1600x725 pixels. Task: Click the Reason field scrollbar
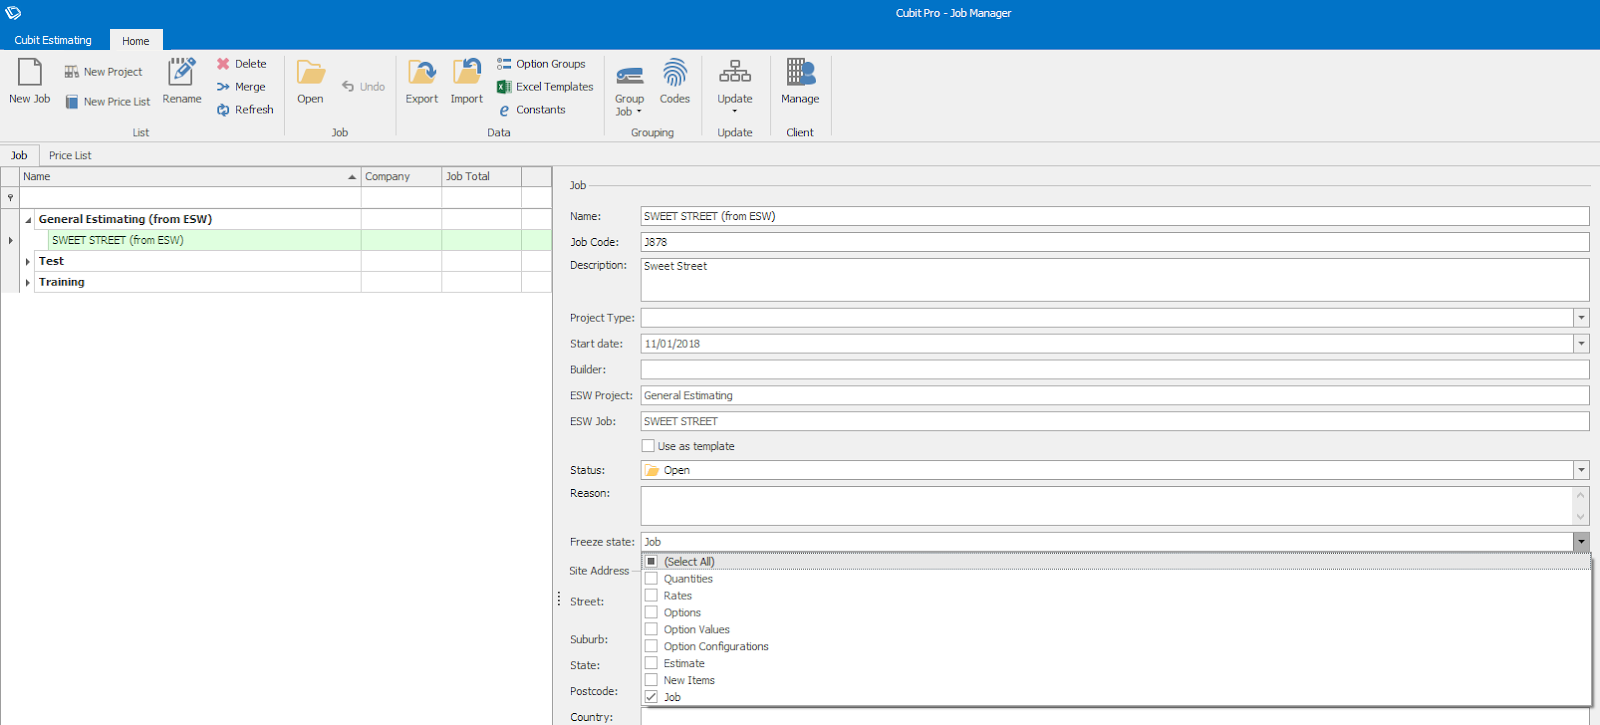click(x=1581, y=506)
